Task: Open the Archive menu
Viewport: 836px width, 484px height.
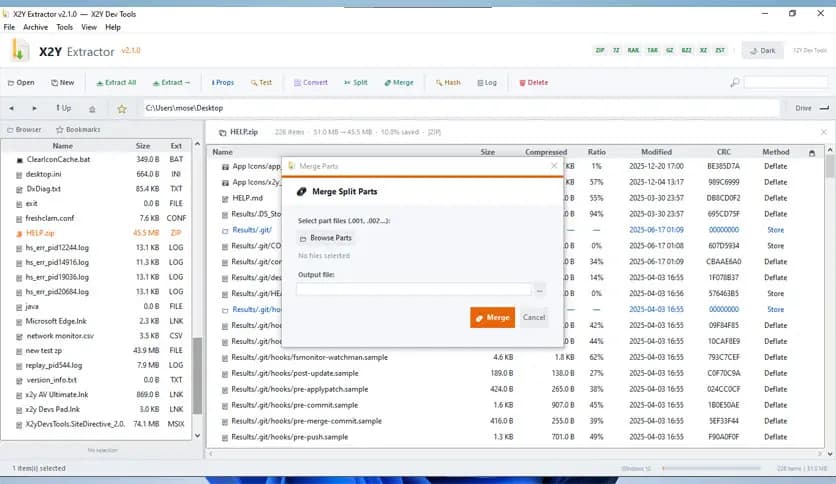Action: (x=35, y=27)
